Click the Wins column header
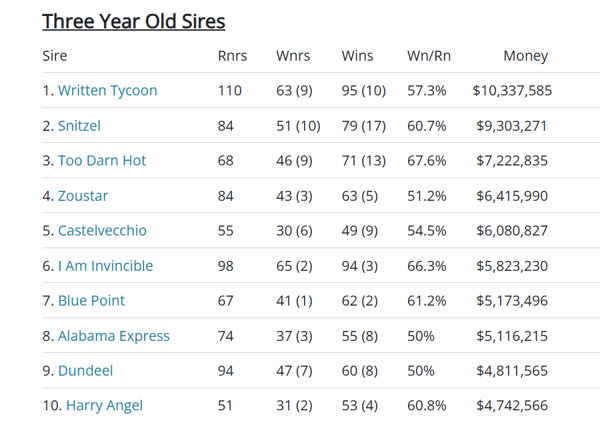Viewport: 600px width, 421px height. pyautogui.click(x=357, y=56)
